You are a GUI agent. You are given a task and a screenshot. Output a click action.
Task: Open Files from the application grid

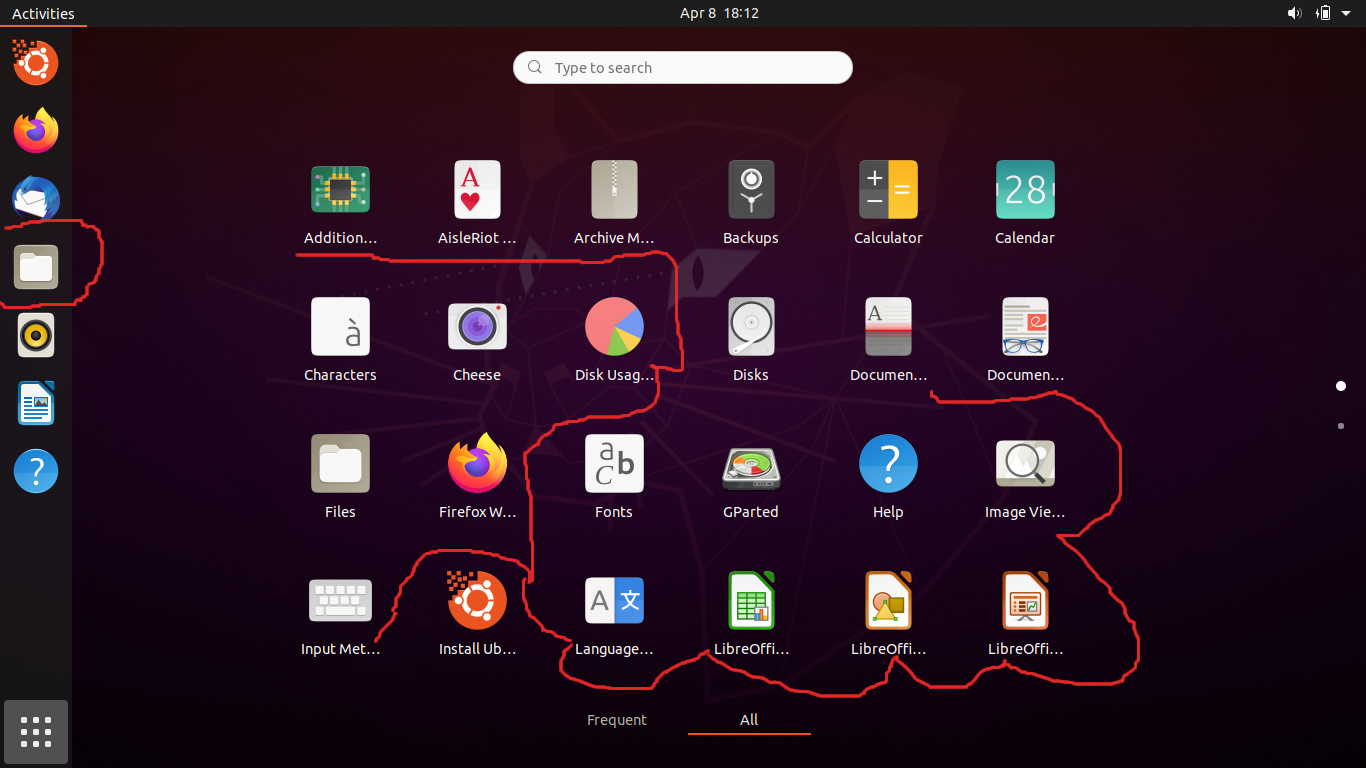click(340, 464)
